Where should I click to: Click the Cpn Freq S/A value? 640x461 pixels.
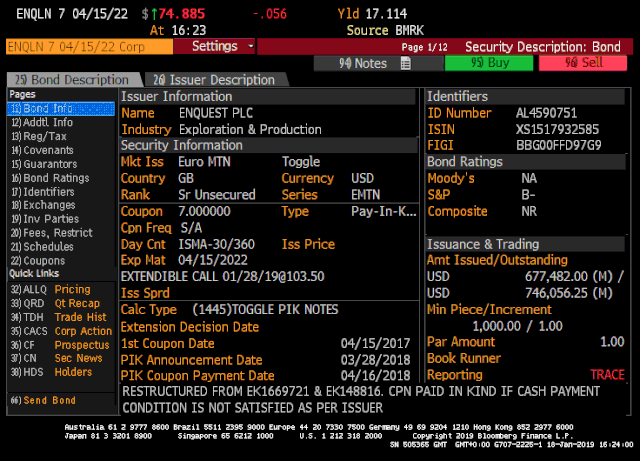(191, 228)
